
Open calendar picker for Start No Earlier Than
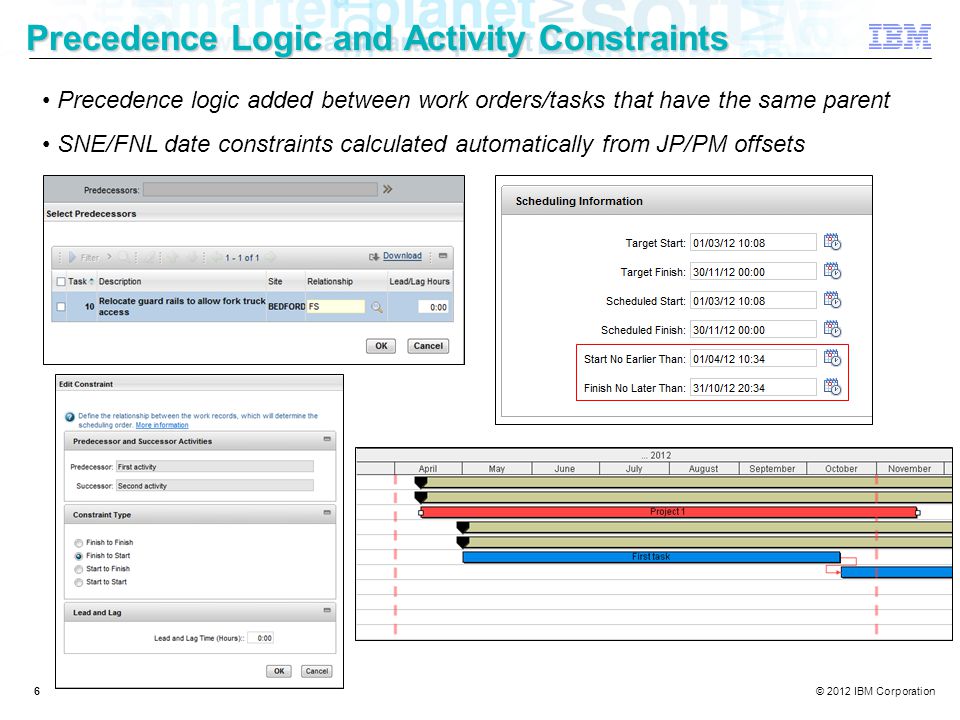(832, 358)
